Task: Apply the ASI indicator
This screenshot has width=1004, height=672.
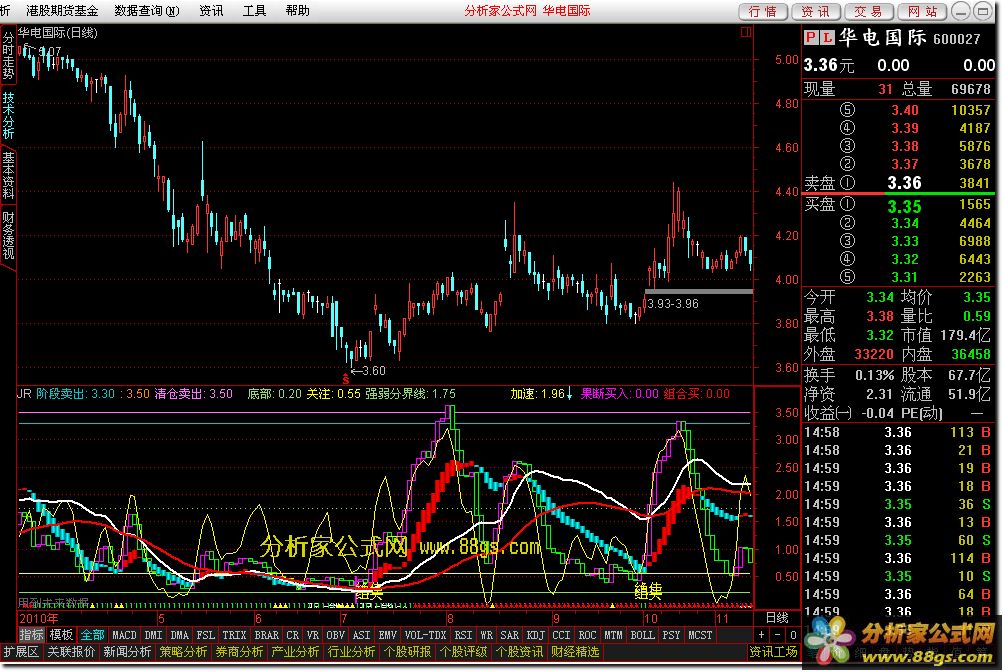Action: [x=362, y=635]
